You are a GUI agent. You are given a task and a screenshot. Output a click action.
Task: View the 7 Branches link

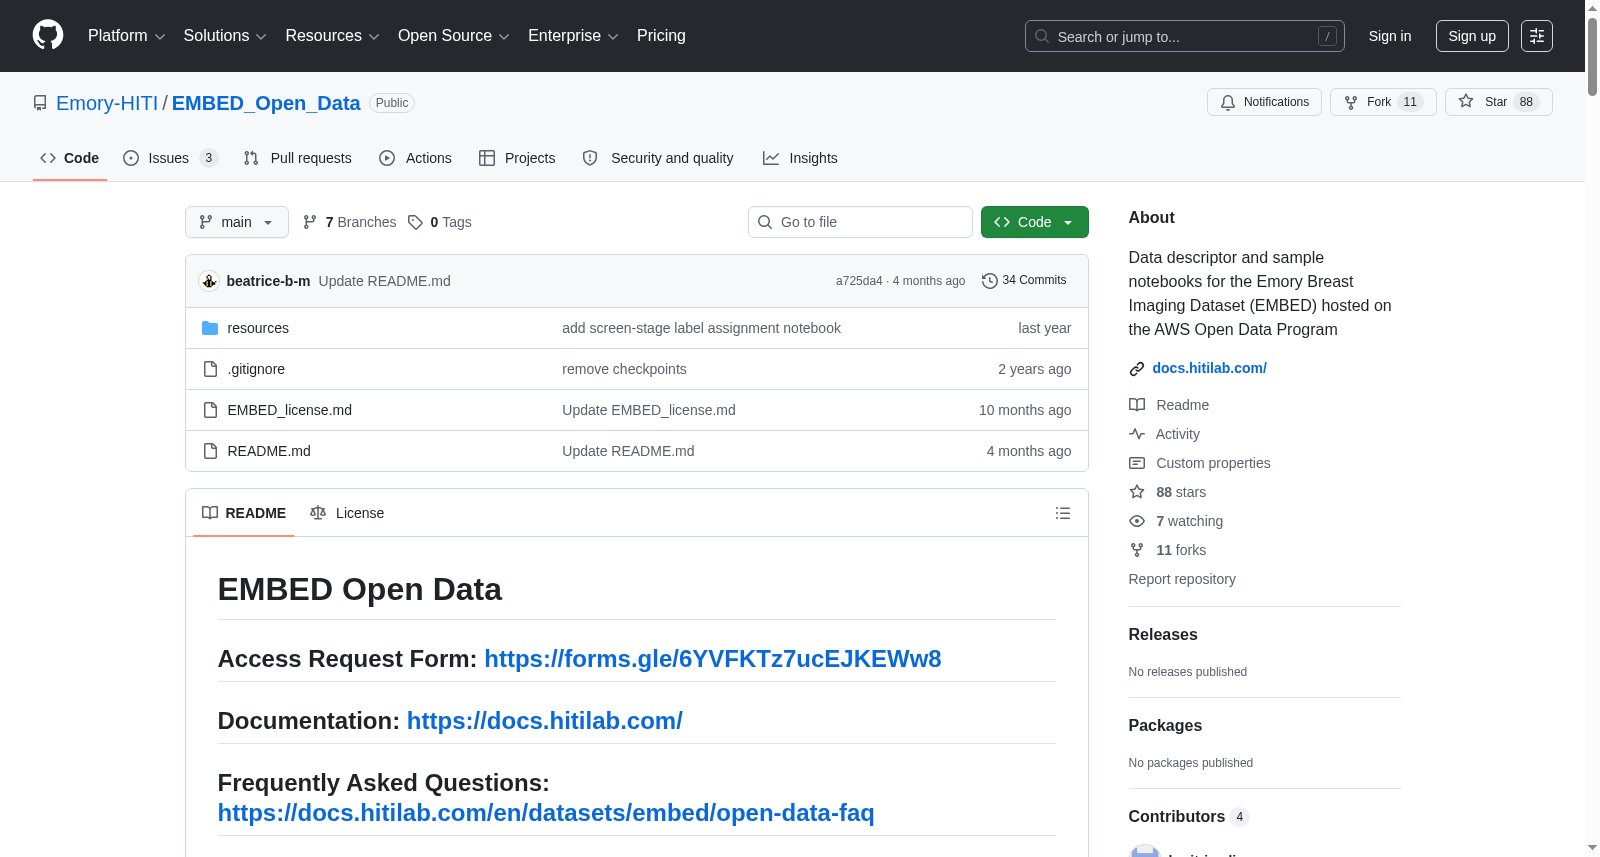[x=349, y=222]
